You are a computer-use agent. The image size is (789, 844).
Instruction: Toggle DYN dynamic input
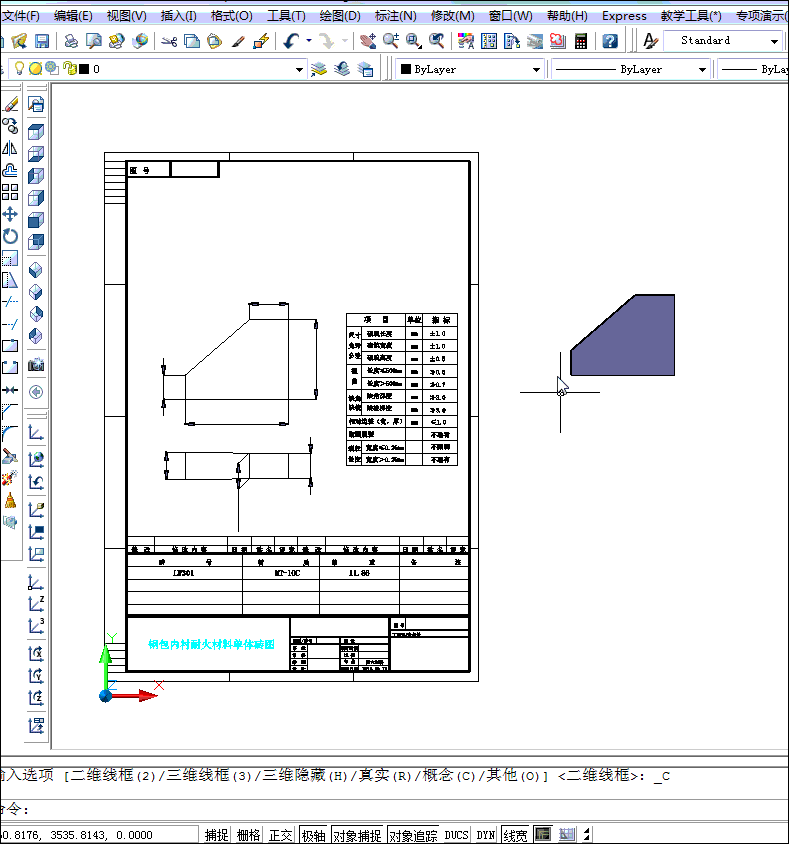486,835
